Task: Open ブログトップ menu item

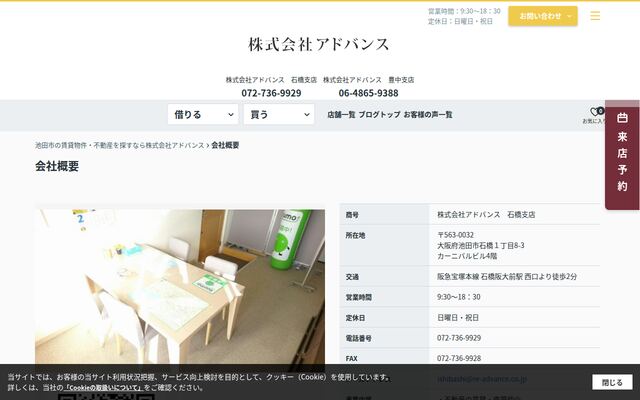Action: tap(380, 115)
